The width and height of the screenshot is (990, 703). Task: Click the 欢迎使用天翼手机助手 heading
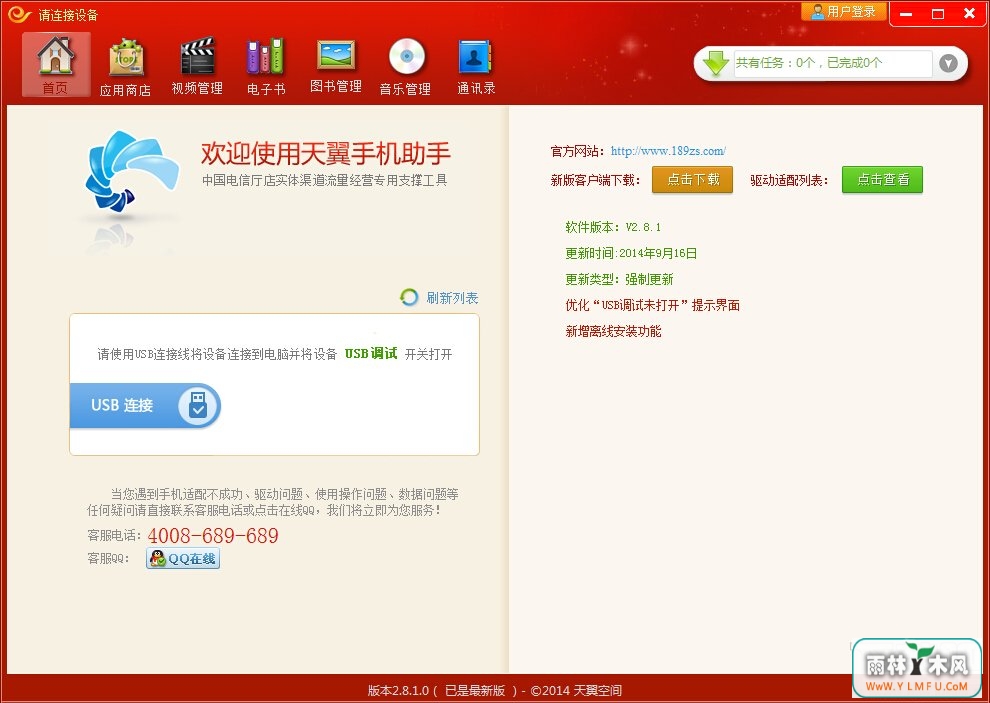(x=326, y=153)
